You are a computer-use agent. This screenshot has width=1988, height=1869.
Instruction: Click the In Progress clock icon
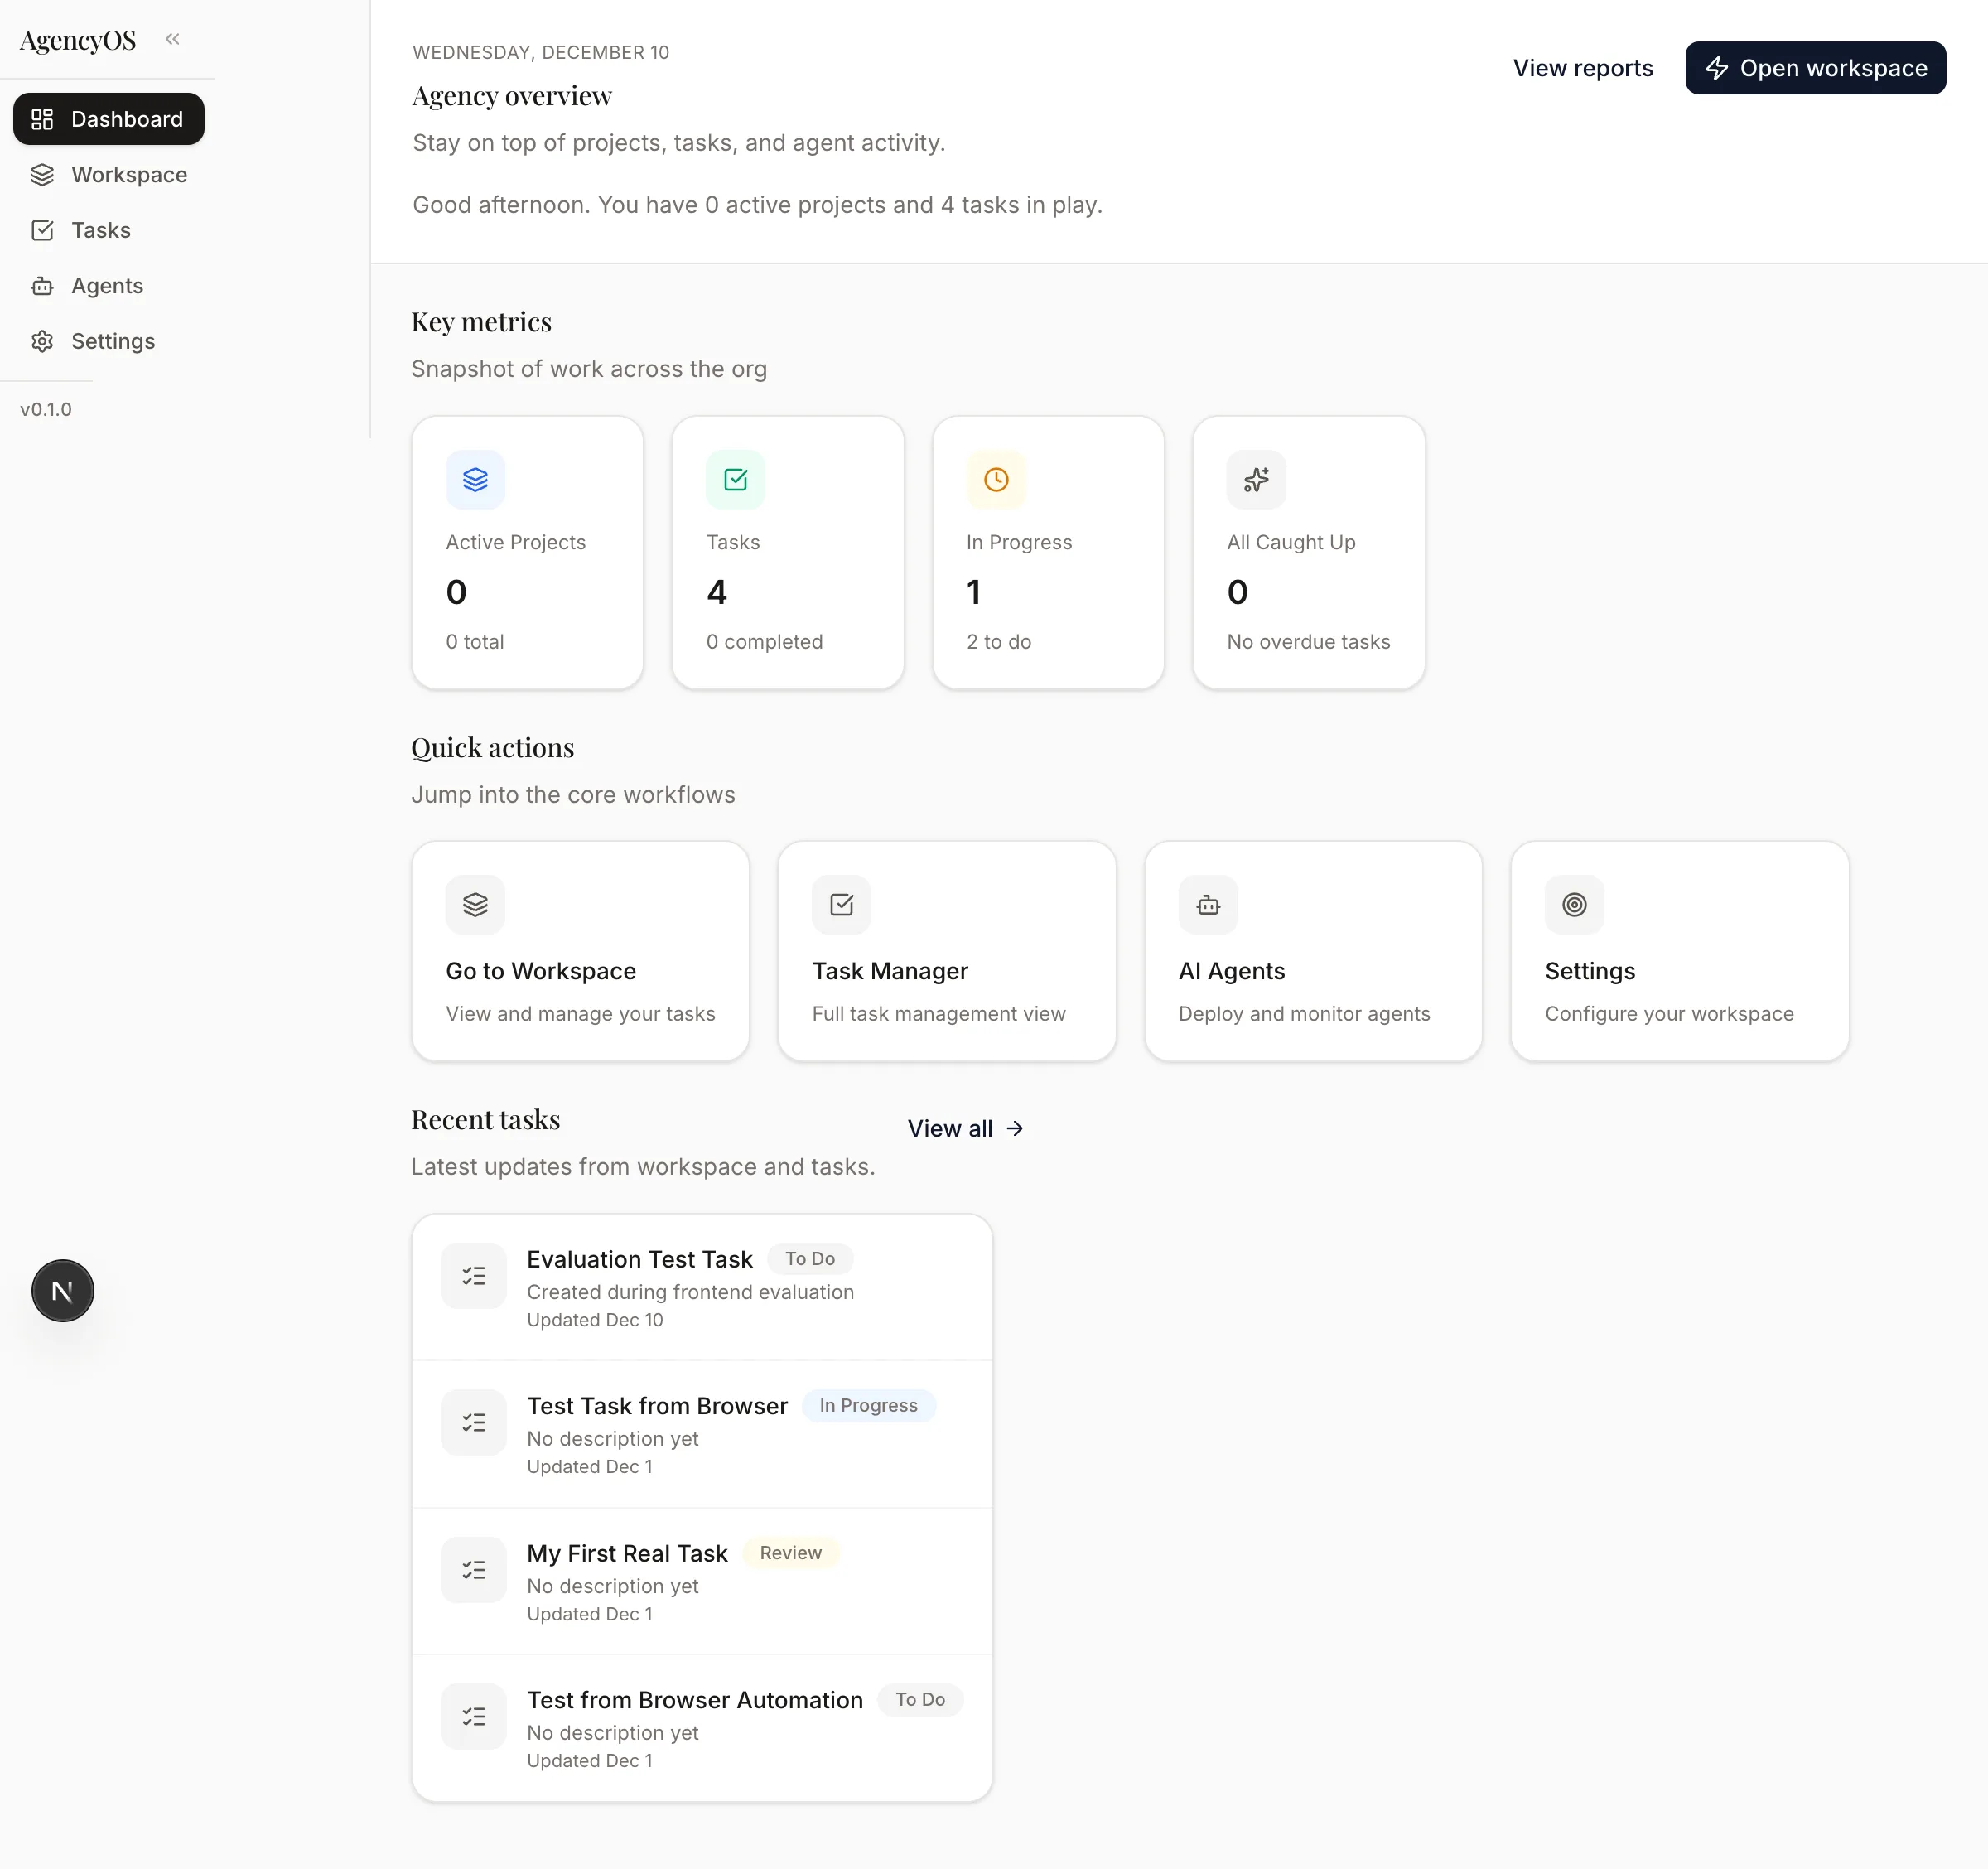pos(995,480)
